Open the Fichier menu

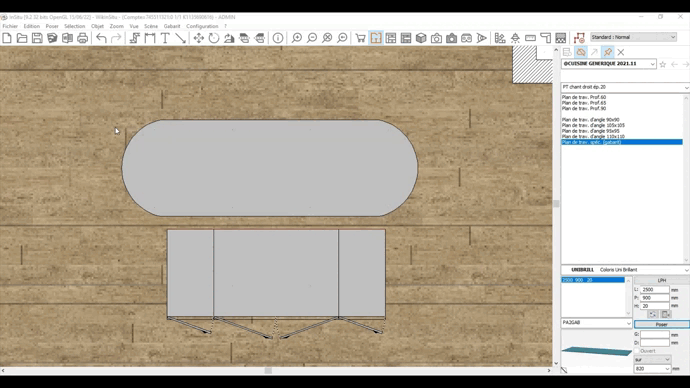(10, 26)
